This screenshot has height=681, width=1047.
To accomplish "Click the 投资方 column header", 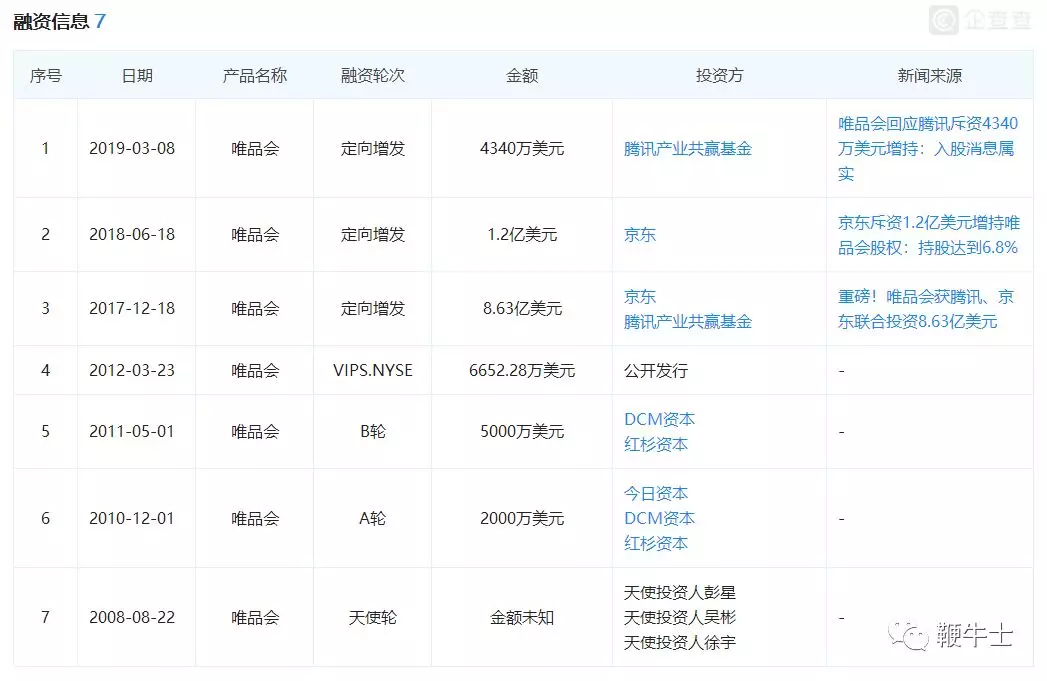I will tap(719, 75).
